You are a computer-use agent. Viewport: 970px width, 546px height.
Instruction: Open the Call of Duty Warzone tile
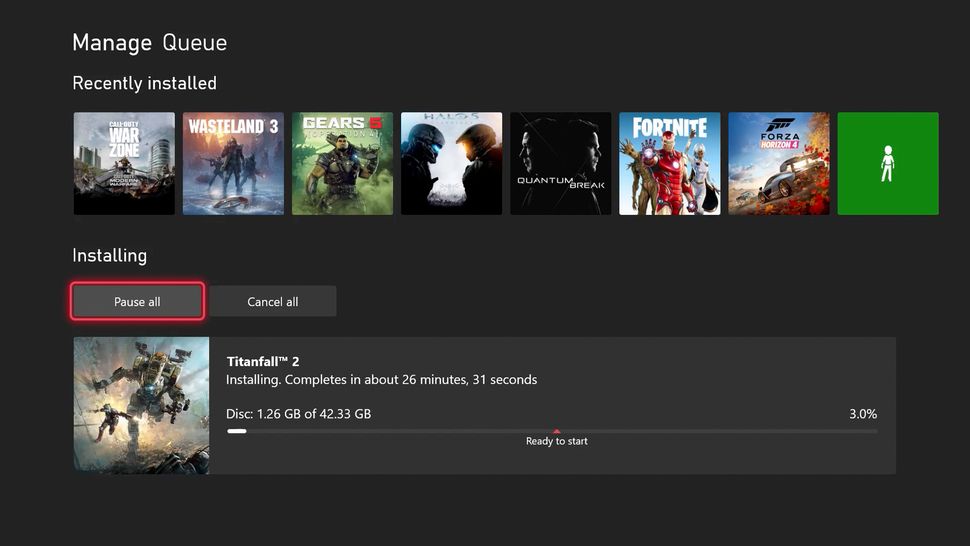click(x=124, y=163)
